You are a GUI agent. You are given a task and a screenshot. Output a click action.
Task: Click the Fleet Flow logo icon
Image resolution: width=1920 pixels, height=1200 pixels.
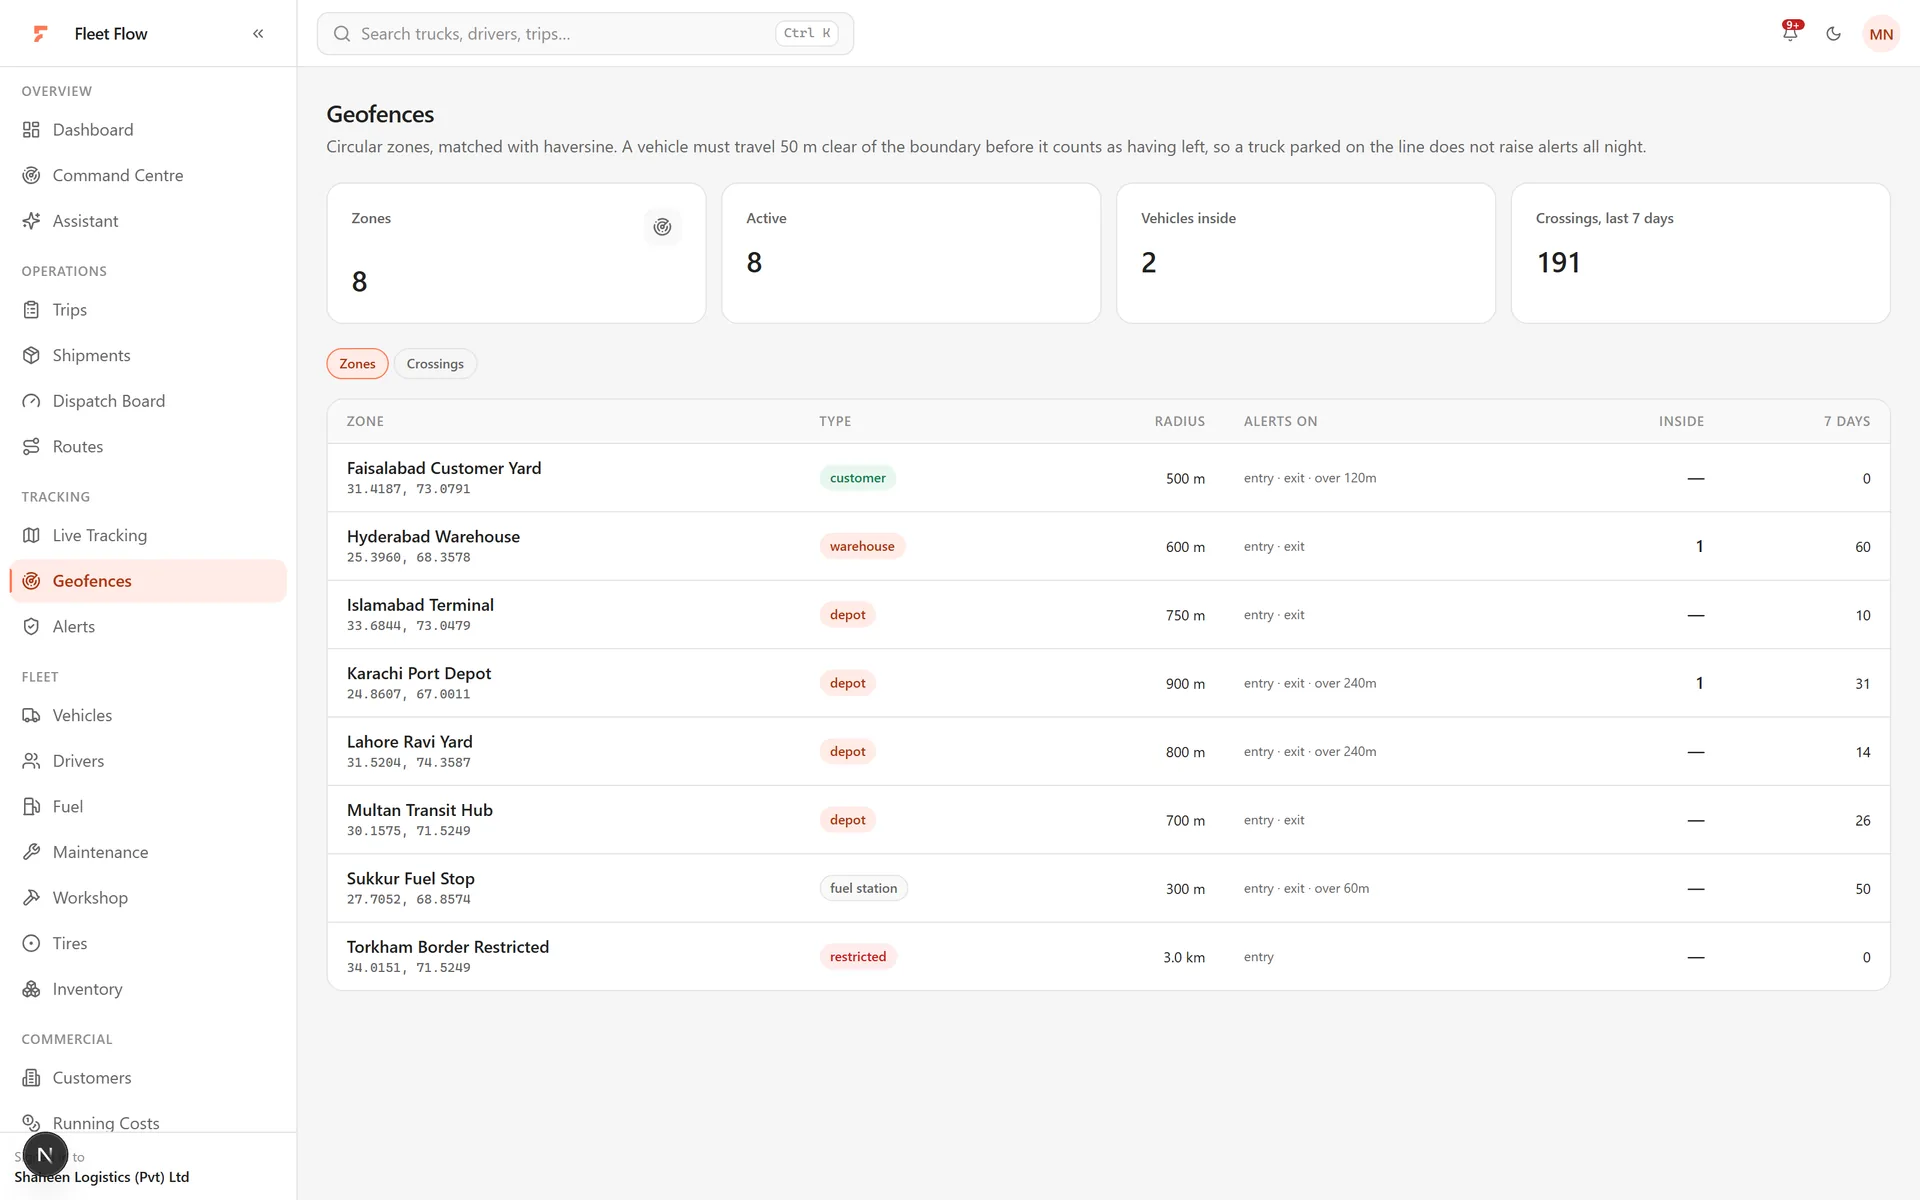point(41,34)
